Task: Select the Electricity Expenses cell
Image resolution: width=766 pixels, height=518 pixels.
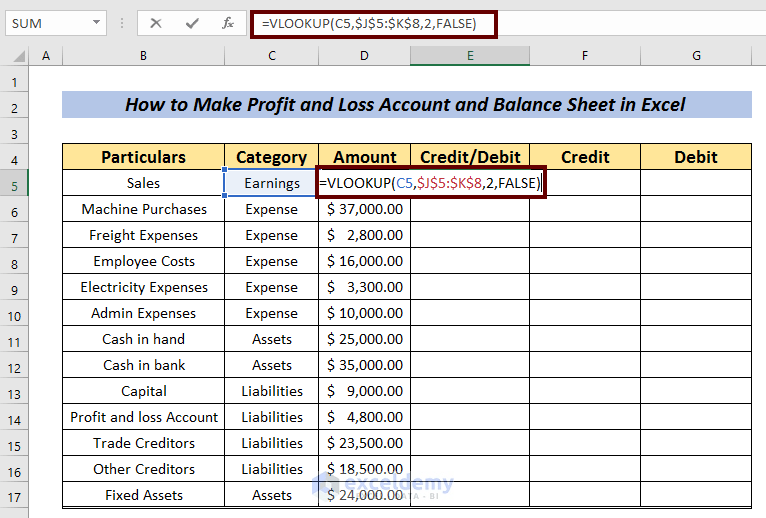Action: point(144,286)
